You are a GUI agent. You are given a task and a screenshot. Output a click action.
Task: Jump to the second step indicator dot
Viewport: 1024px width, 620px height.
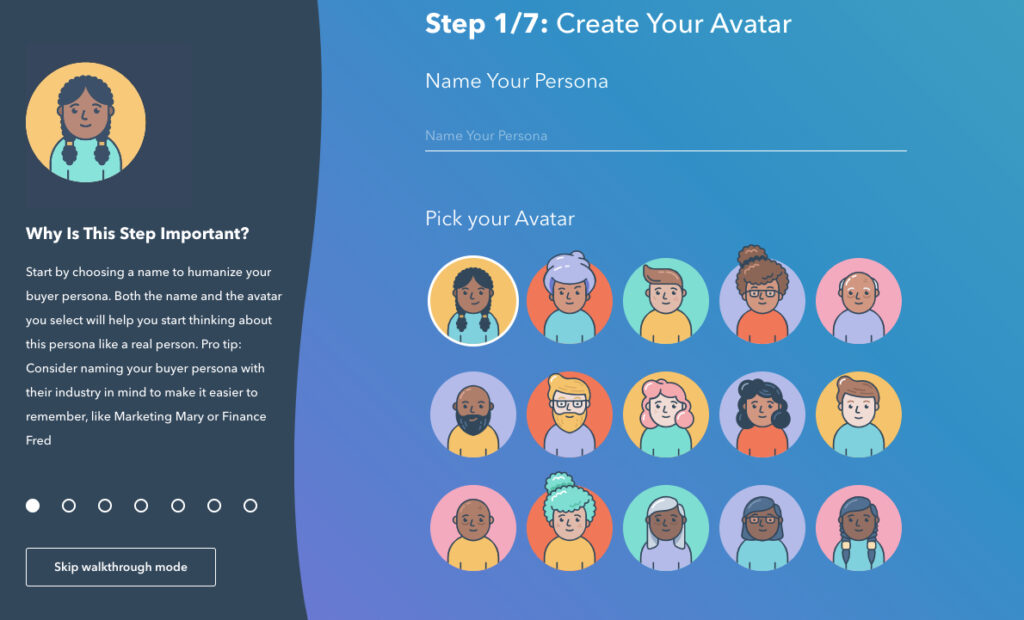click(69, 506)
